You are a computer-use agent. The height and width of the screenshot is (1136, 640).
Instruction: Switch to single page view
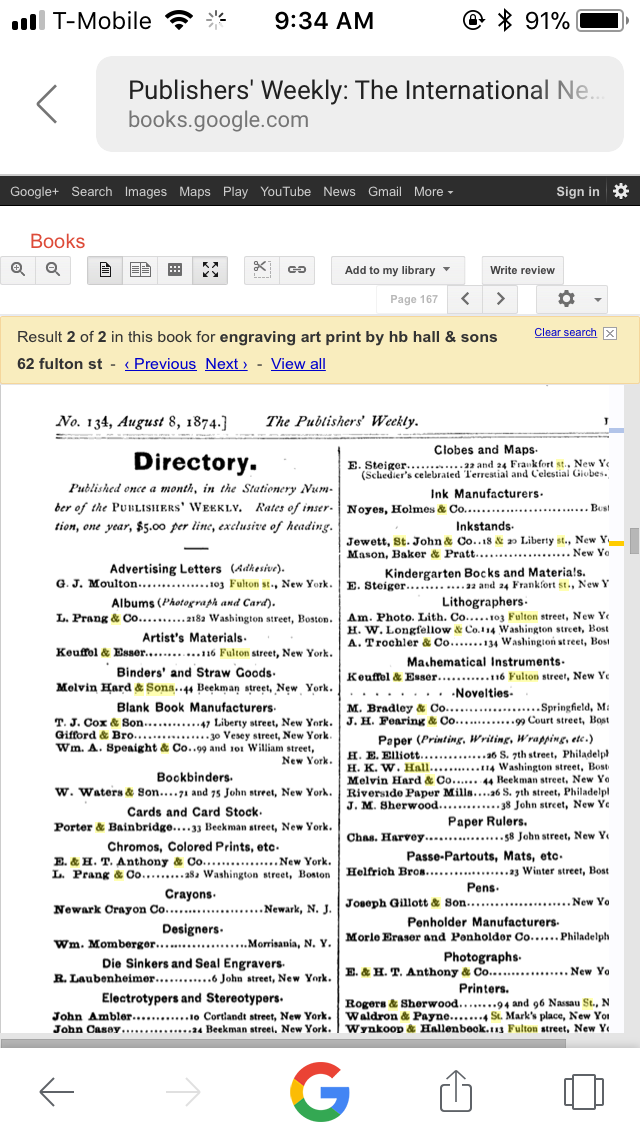(x=105, y=270)
